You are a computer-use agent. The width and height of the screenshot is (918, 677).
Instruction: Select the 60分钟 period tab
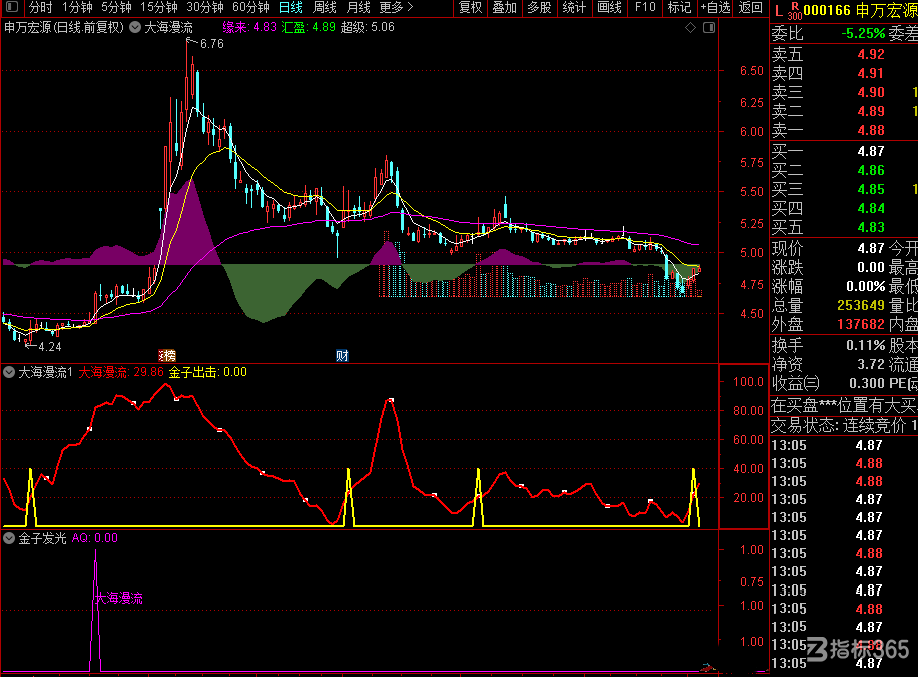pos(251,8)
